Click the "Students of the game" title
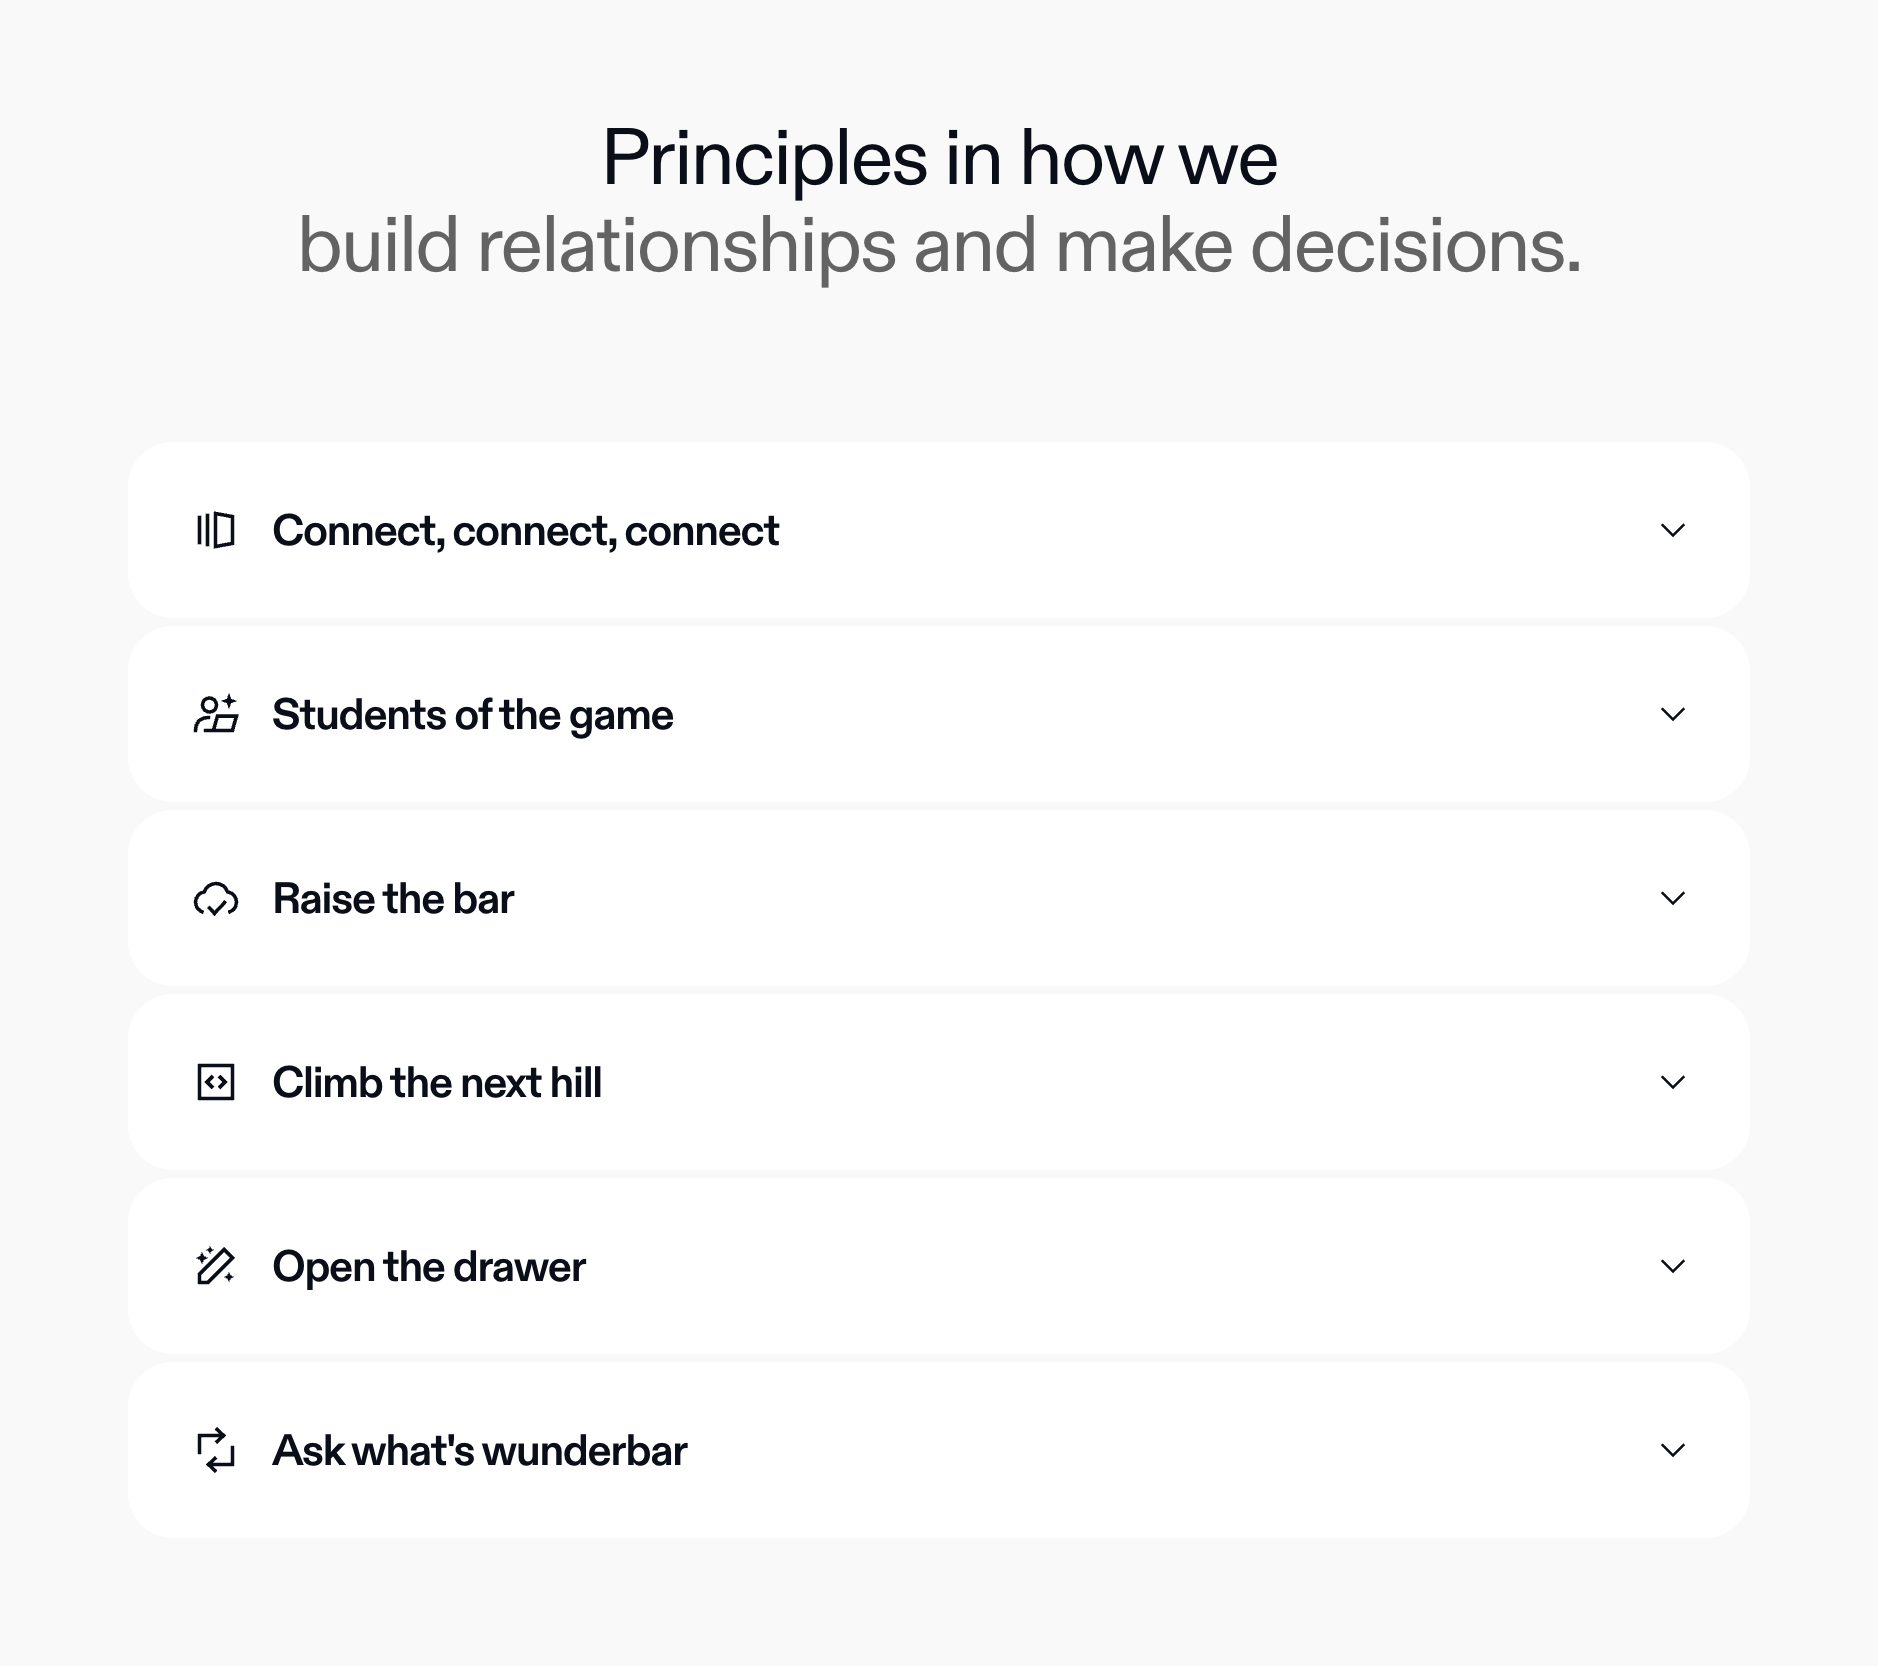Image resolution: width=1878 pixels, height=1666 pixels. (x=472, y=715)
